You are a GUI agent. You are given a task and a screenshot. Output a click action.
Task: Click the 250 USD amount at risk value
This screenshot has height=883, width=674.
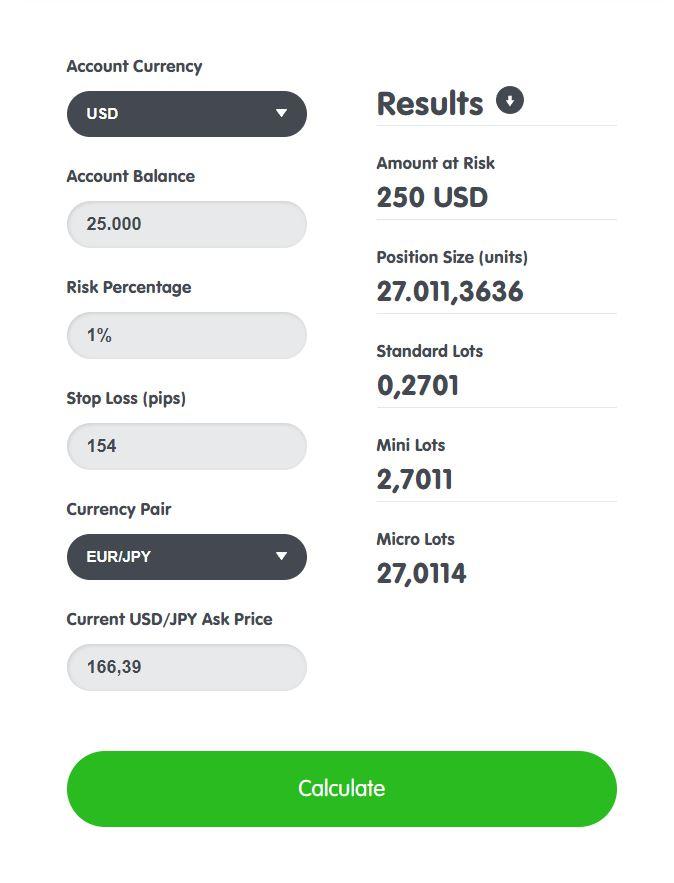(432, 198)
